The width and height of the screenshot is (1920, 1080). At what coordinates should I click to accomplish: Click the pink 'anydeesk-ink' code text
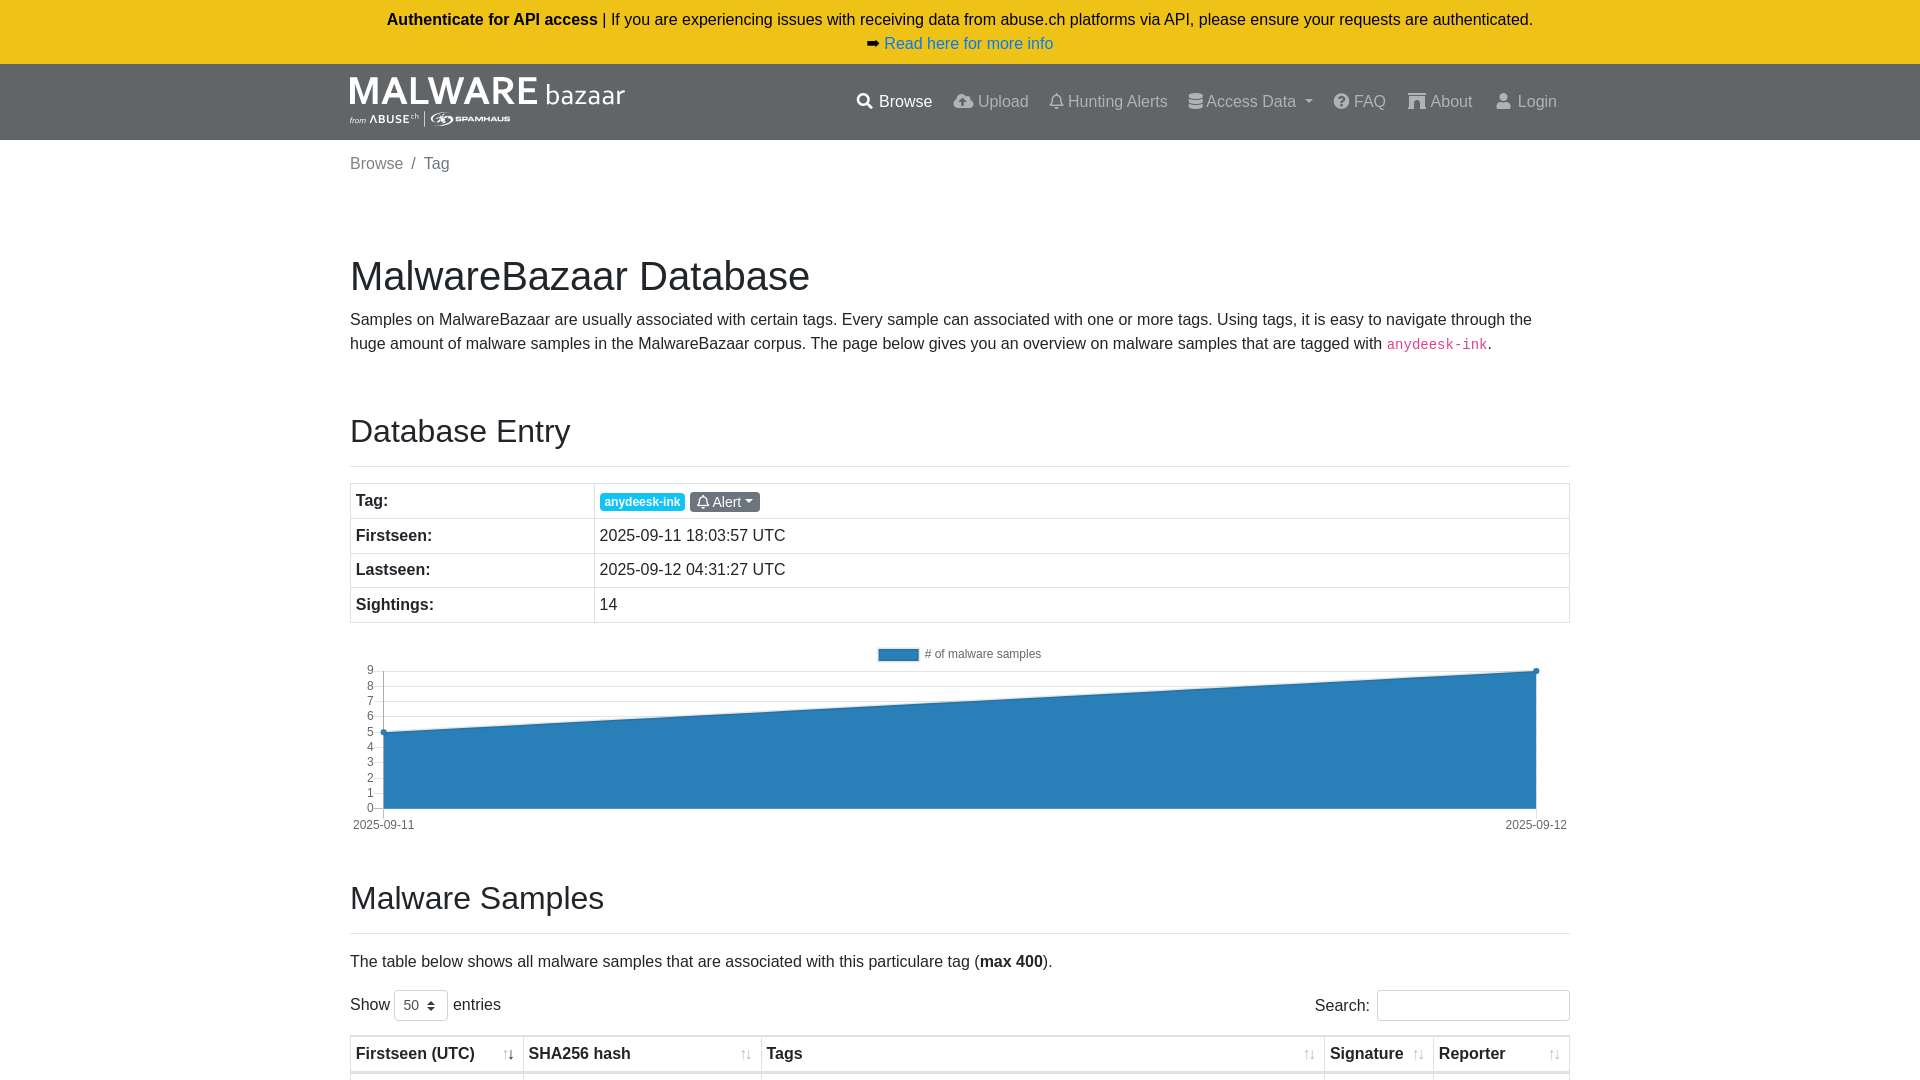pyautogui.click(x=1436, y=345)
